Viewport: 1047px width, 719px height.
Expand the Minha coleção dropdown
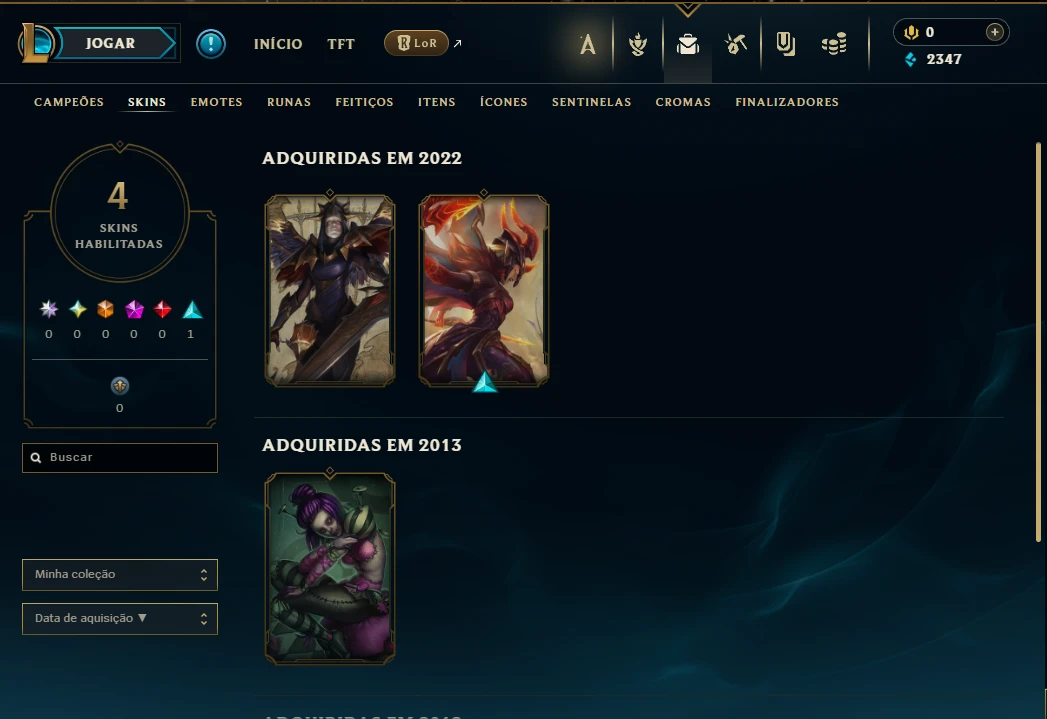tap(120, 575)
